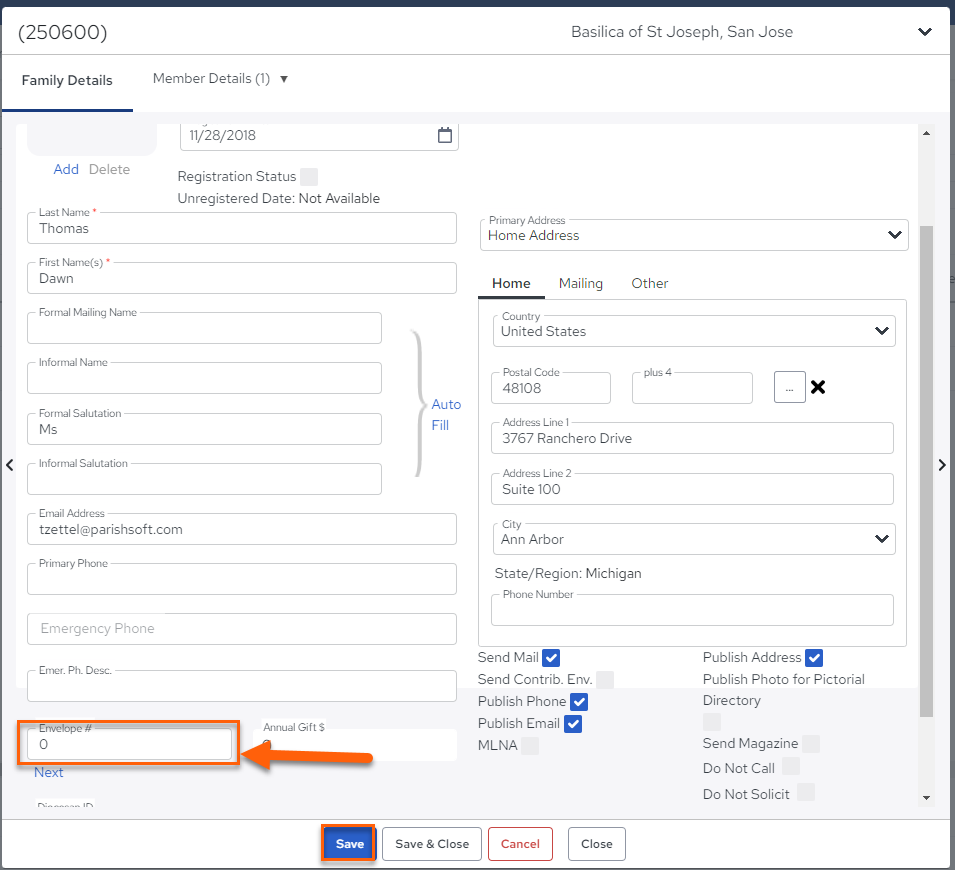This screenshot has width=955, height=870.
Task: Select the Mailing address tab
Action: click(x=581, y=283)
